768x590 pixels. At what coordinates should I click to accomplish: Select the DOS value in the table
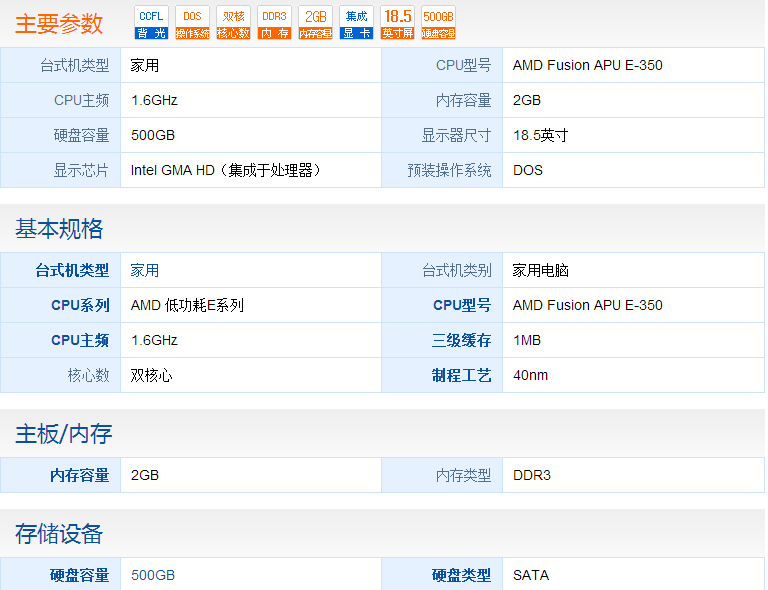[528, 170]
